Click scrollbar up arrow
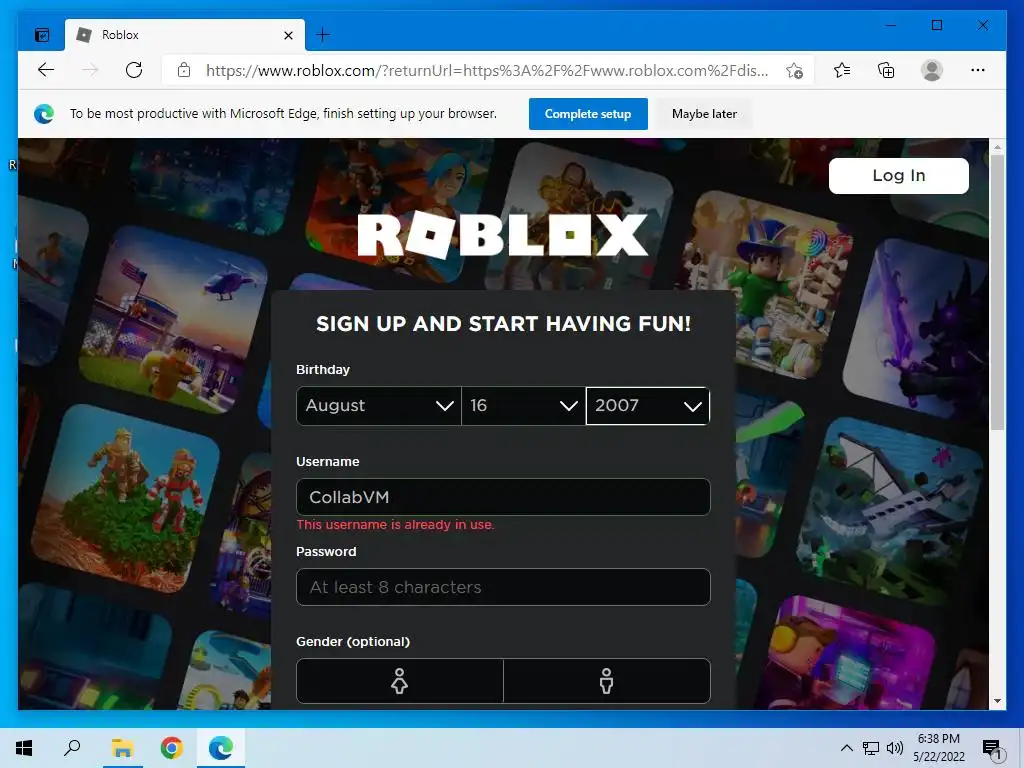The image size is (1024, 768). (997, 147)
